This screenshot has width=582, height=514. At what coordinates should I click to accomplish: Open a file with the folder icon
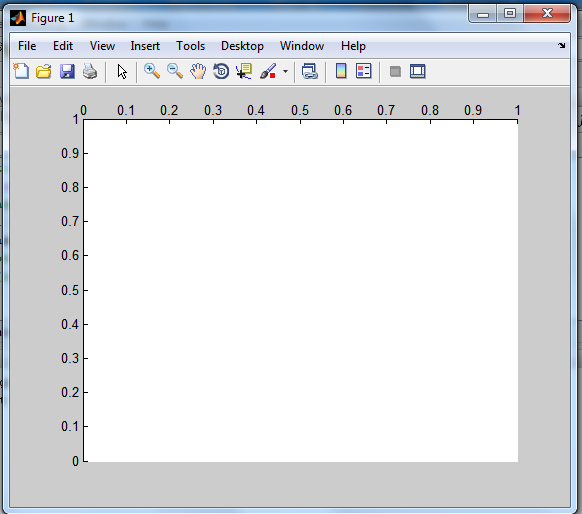tap(44, 71)
